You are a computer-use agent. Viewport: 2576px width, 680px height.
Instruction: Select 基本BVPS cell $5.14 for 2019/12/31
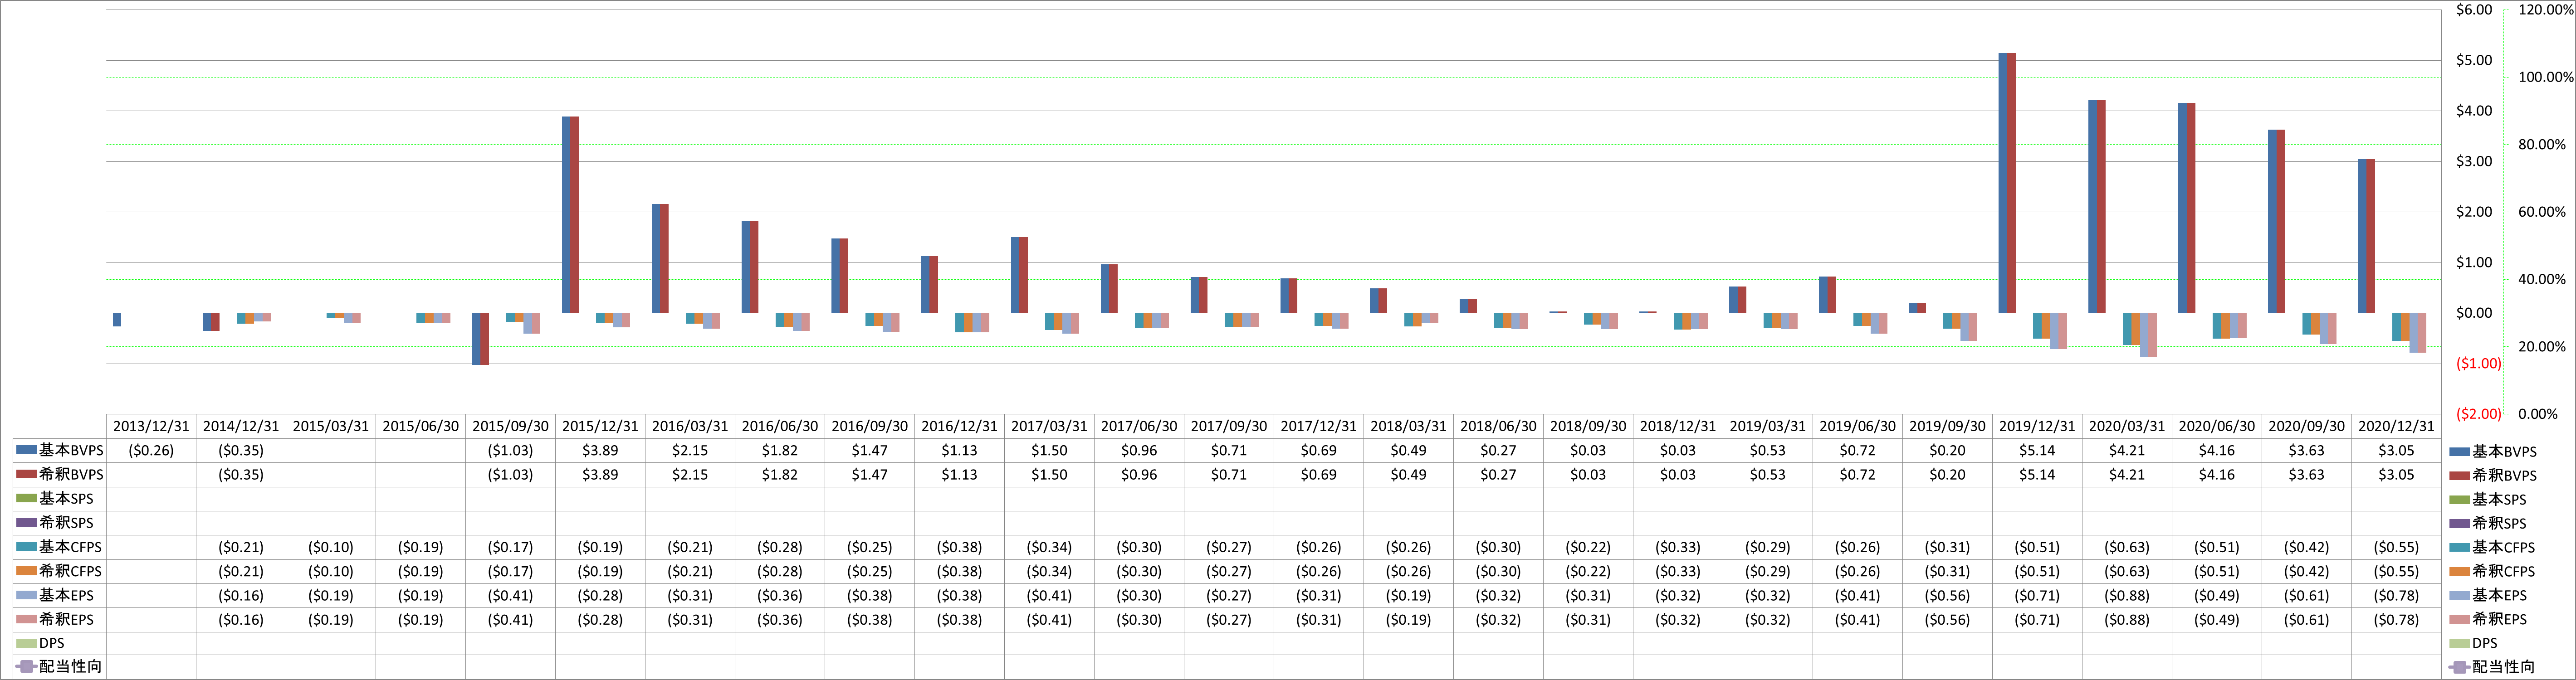click(x=2037, y=451)
